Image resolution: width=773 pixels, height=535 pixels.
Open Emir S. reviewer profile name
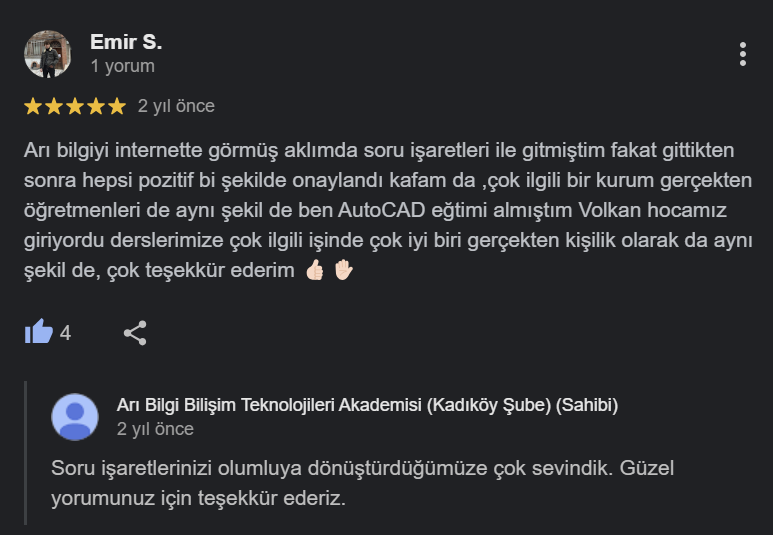click(125, 42)
